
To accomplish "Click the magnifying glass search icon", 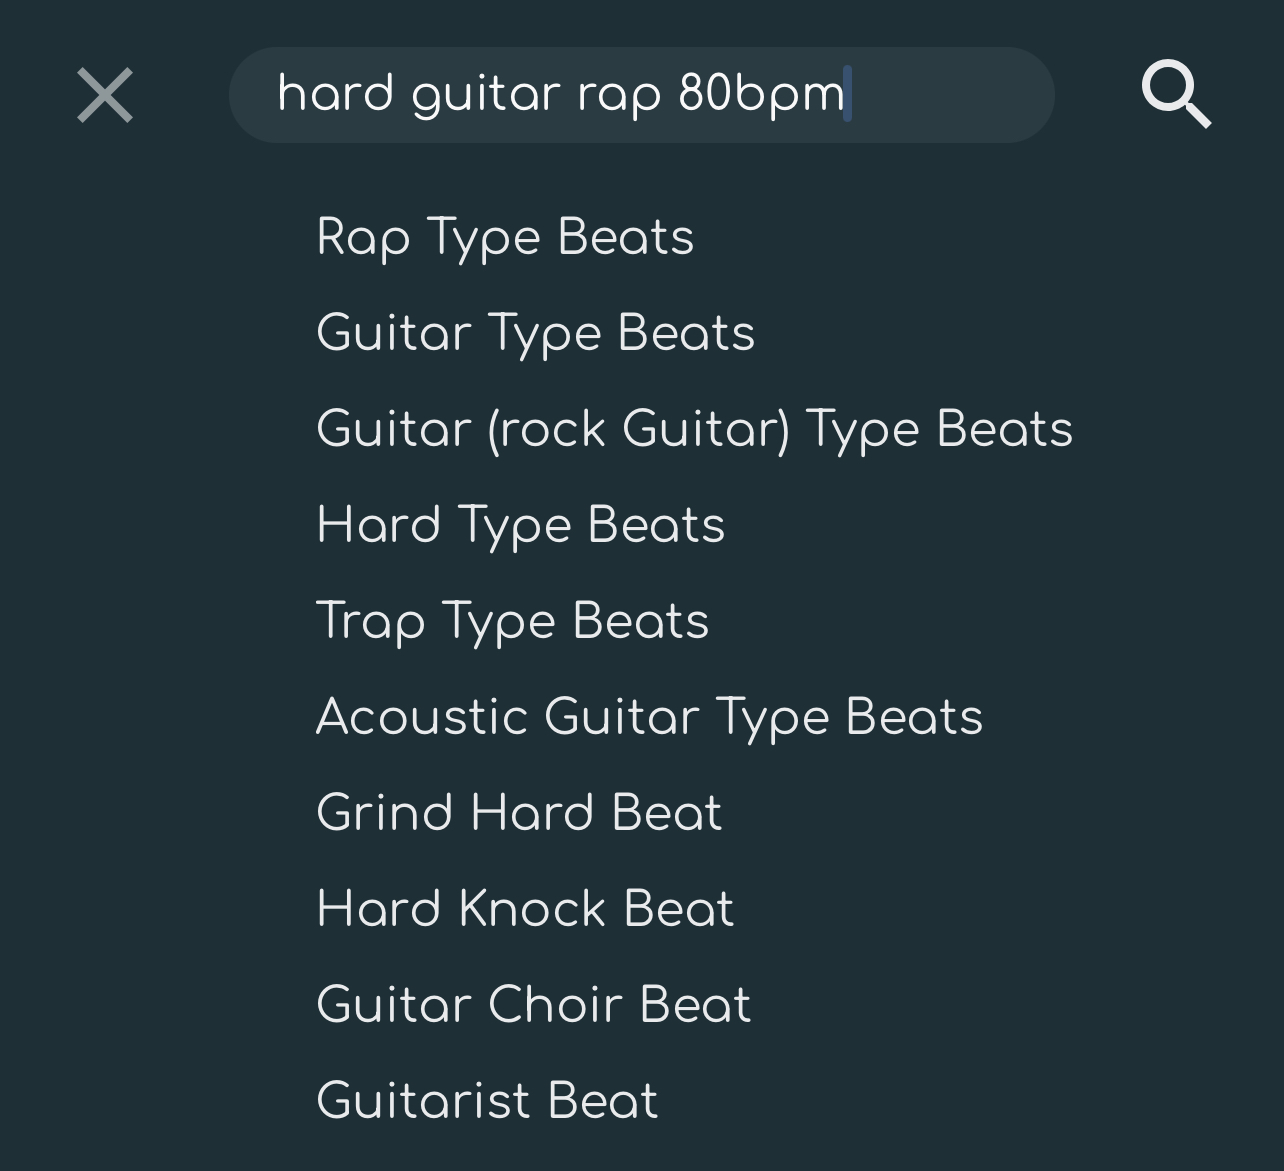I will point(1176,95).
